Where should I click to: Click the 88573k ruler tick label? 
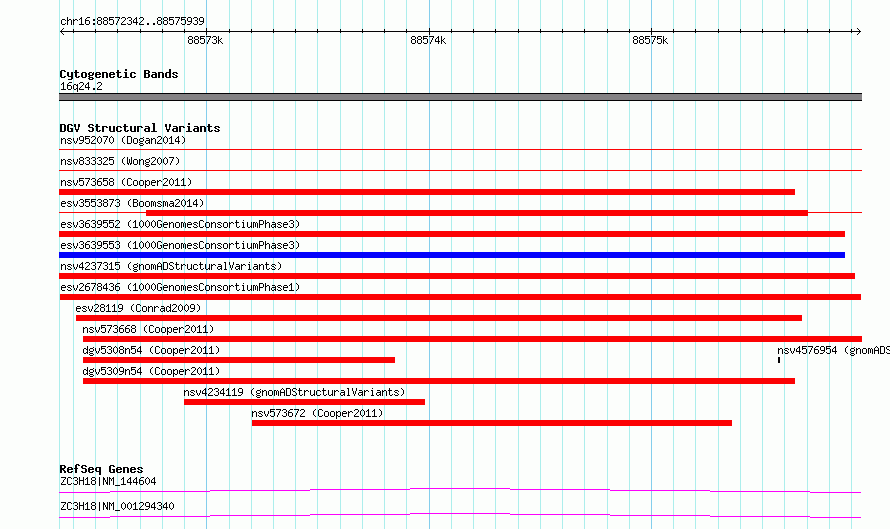(205, 40)
